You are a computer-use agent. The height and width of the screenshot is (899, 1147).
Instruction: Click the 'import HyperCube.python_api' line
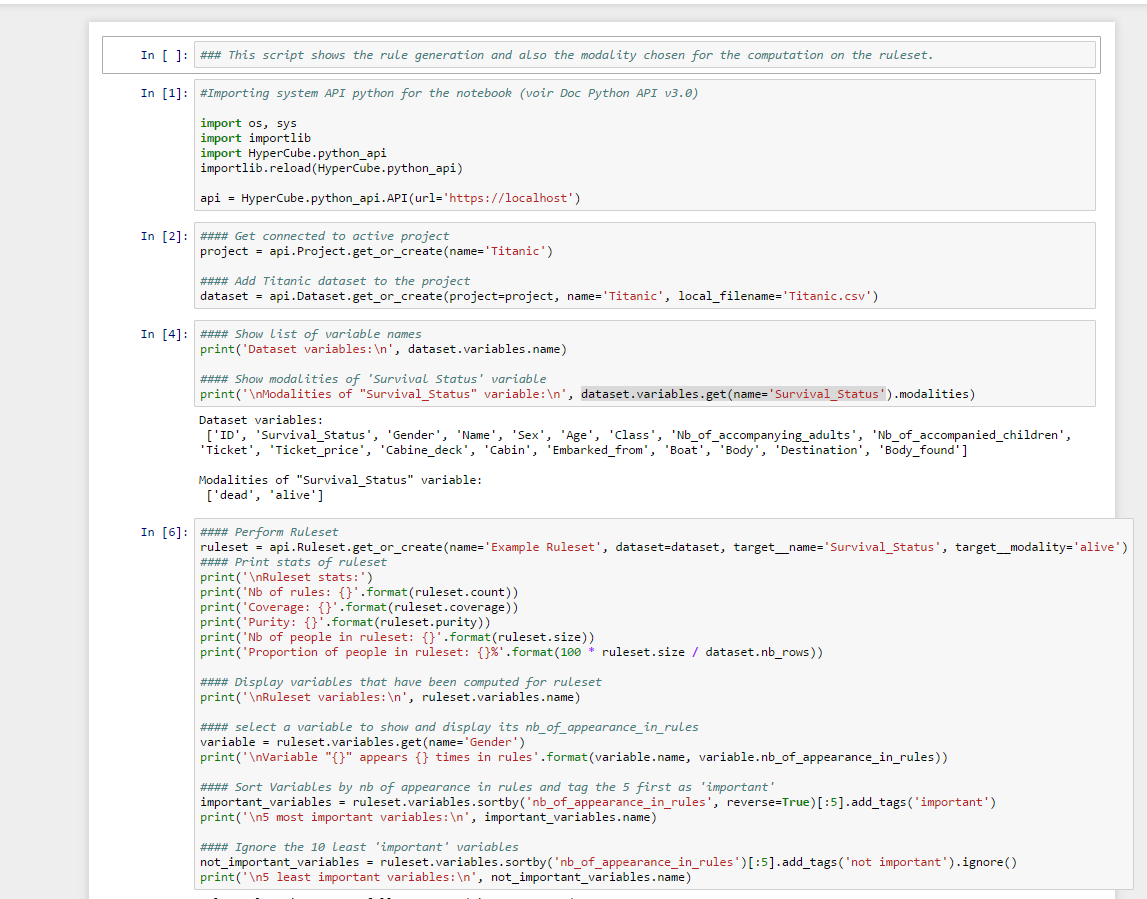[x=293, y=153]
